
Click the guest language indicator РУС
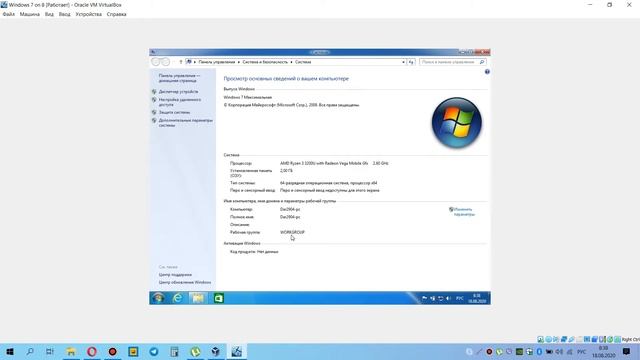pyautogui.click(x=460, y=298)
